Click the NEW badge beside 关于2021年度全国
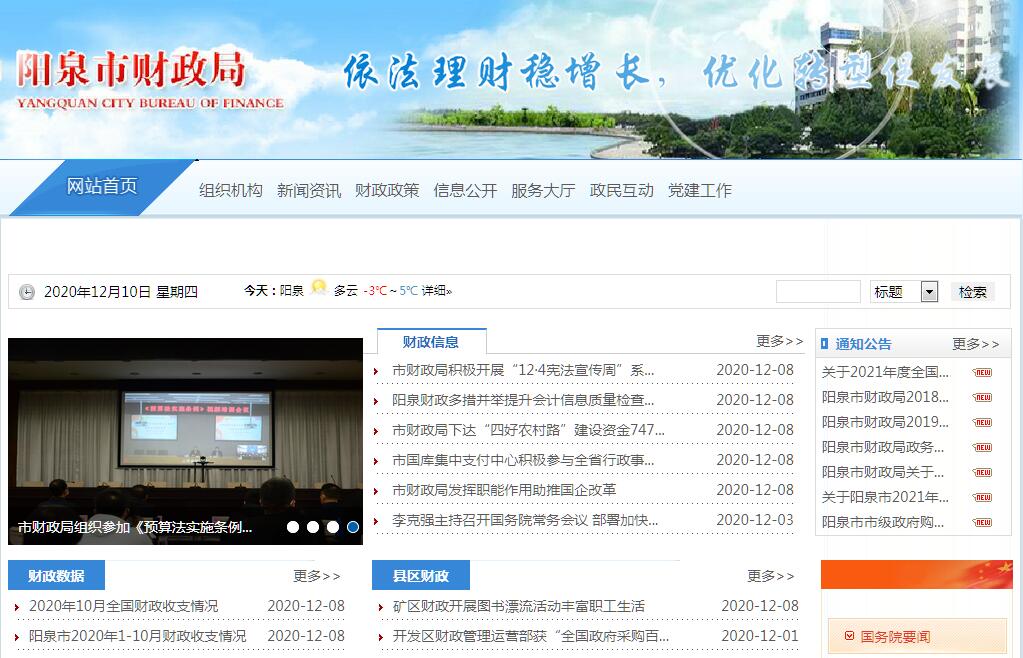Image resolution: width=1023 pixels, height=658 pixels. 982,373
